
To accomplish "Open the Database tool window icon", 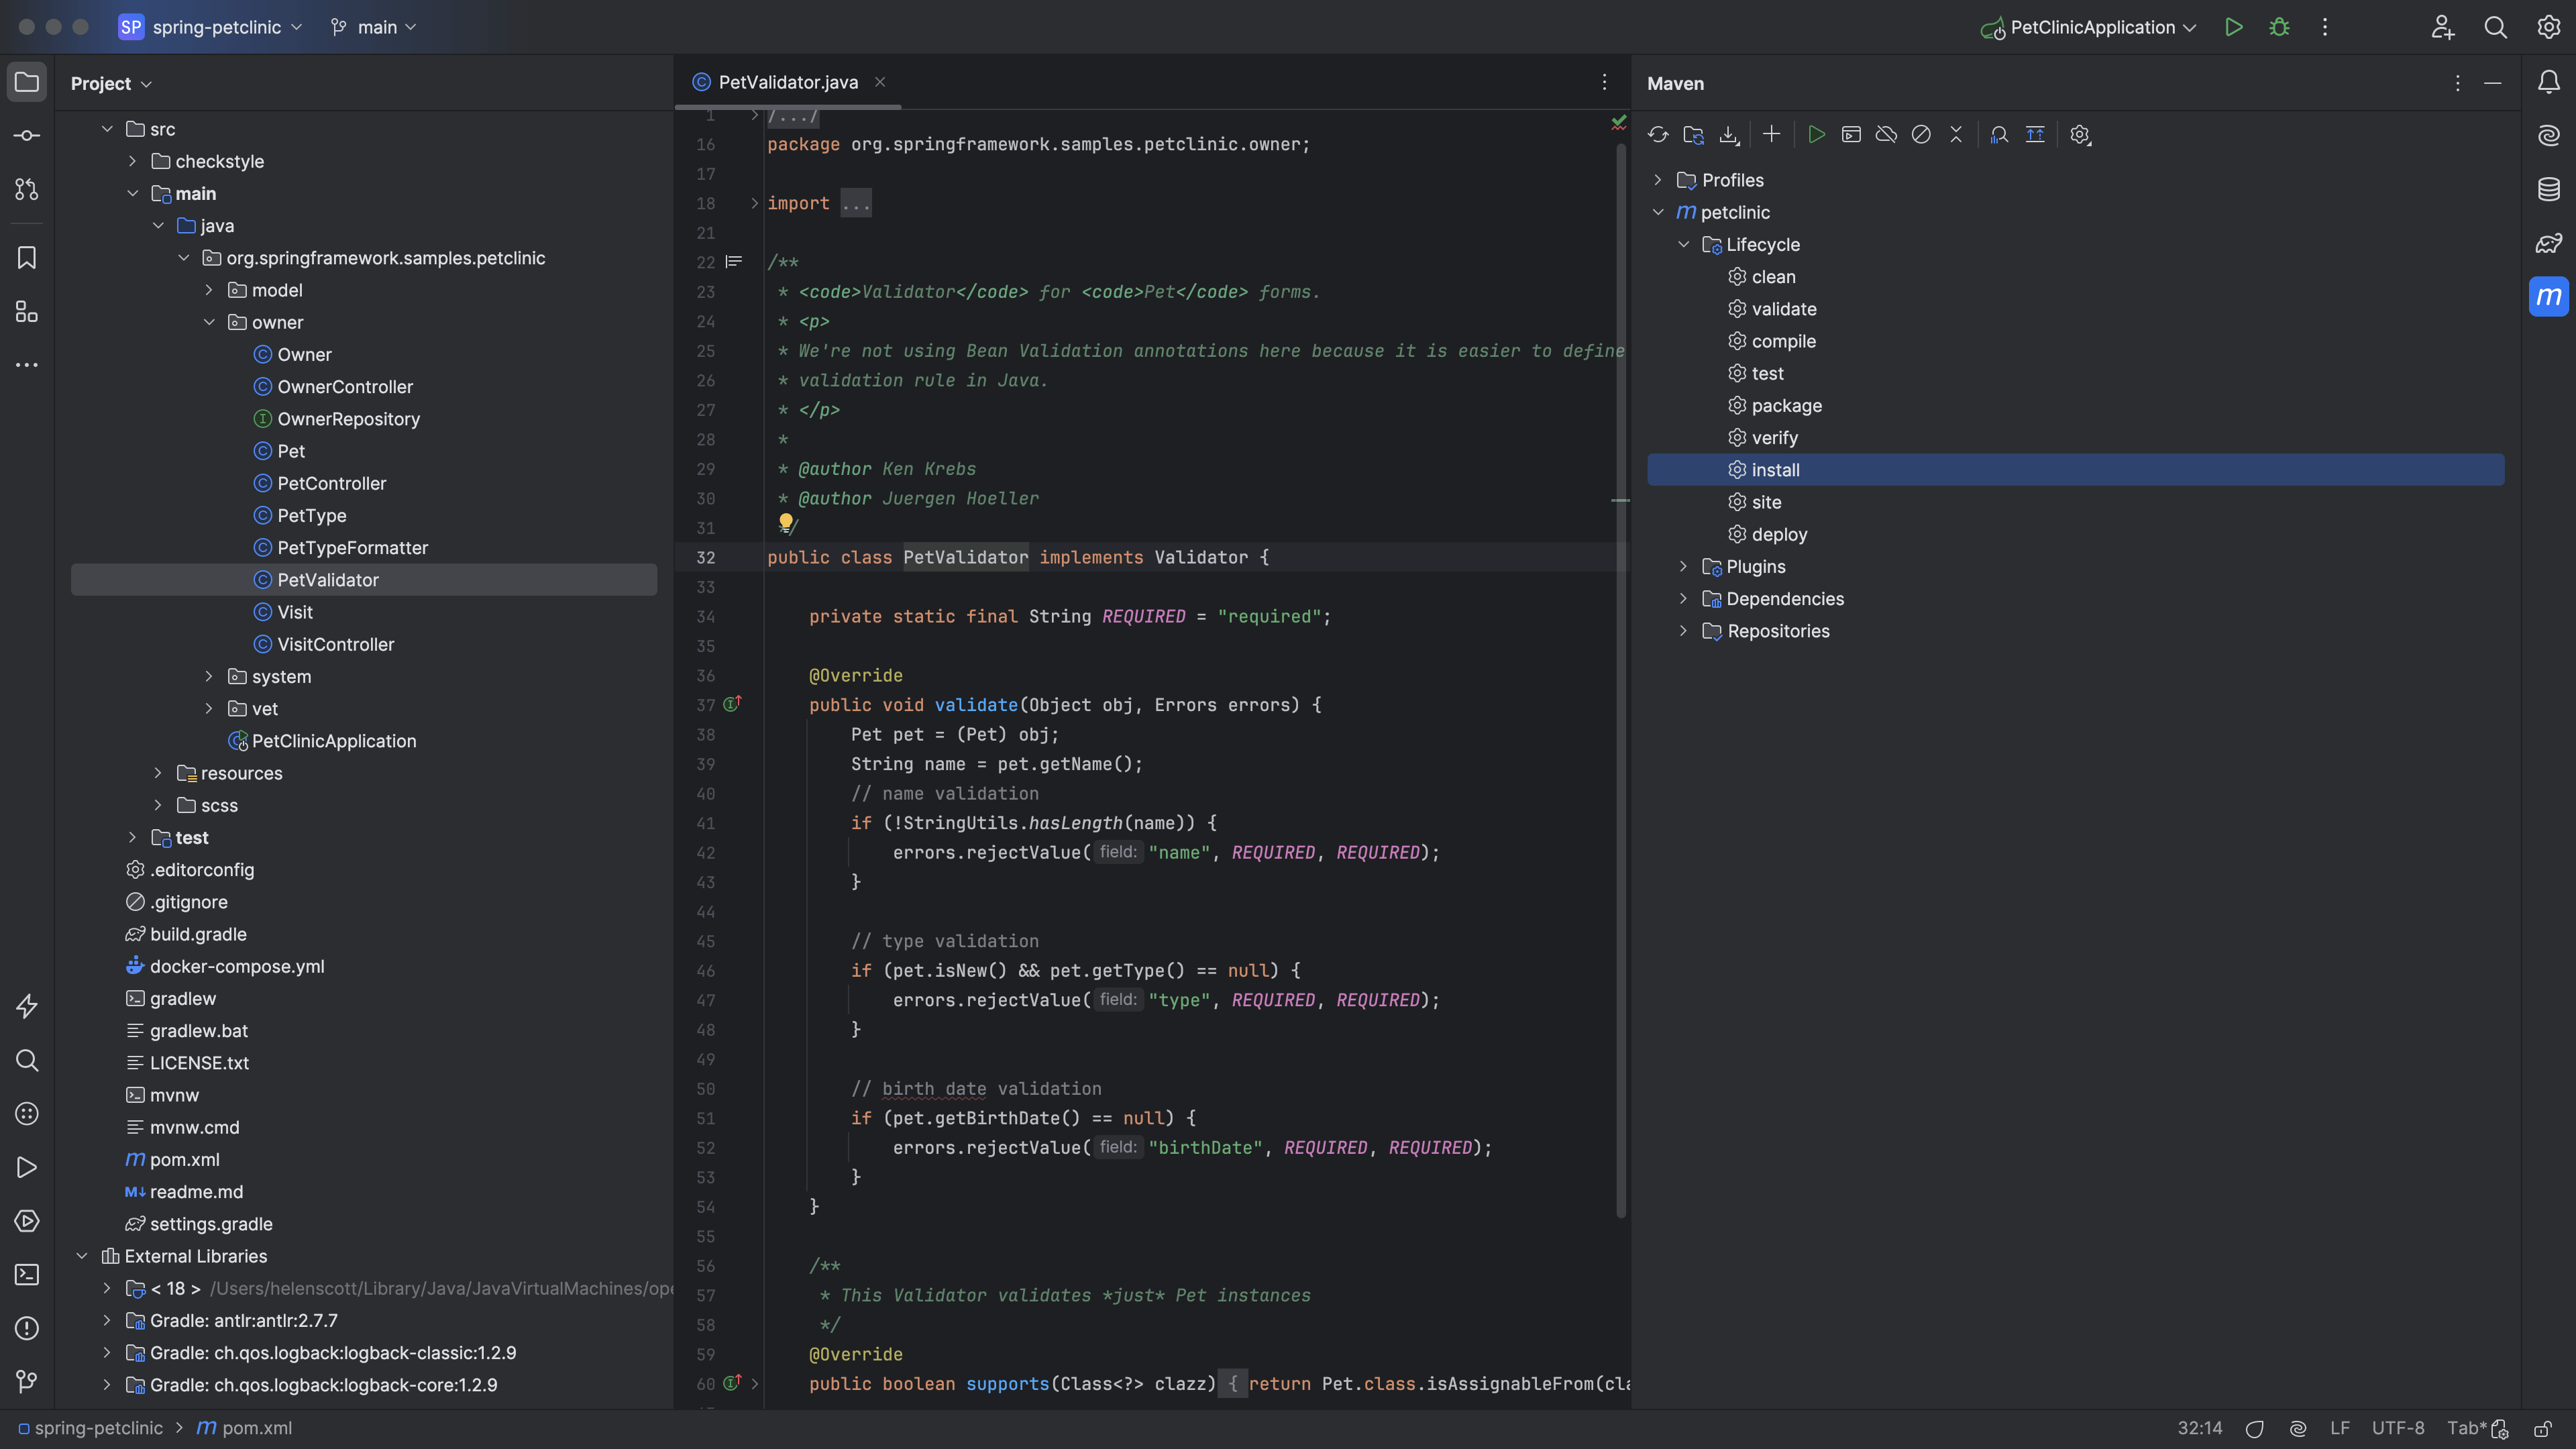I will point(2548,189).
